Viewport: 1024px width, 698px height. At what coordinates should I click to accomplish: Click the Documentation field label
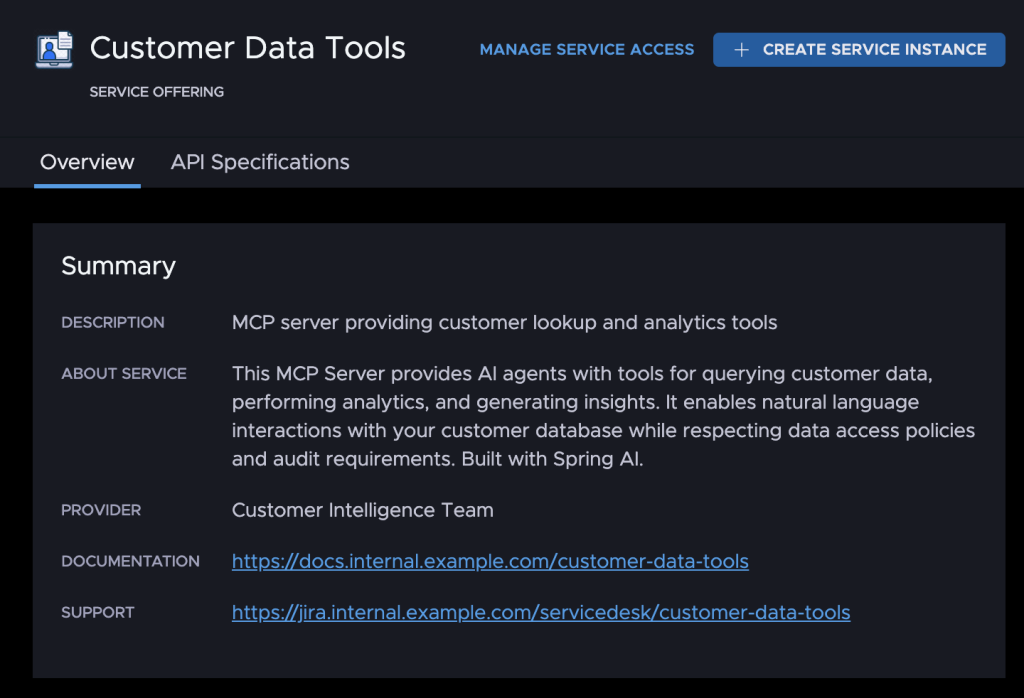coord(130,561)
